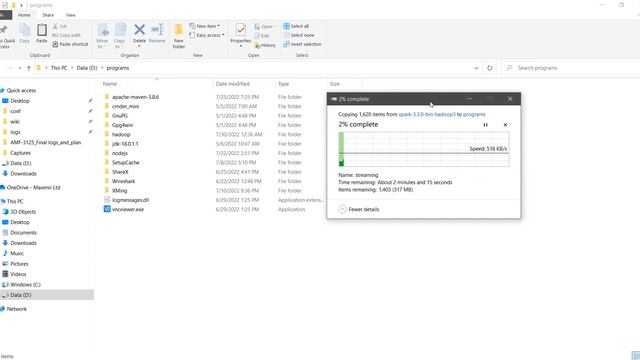Click Paste shortcut in the ribbon
Screen dimensions: 640x360
(70, 44)
